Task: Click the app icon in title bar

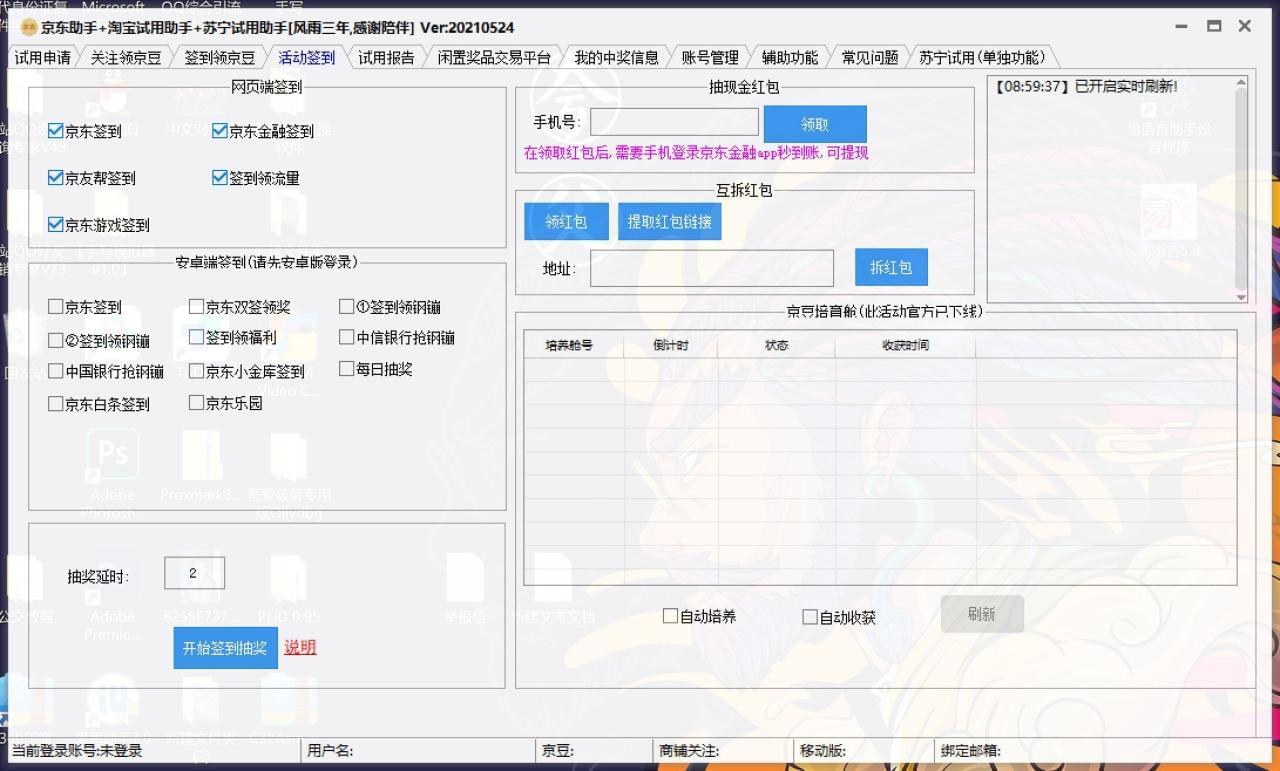Action: pos(29,27)
